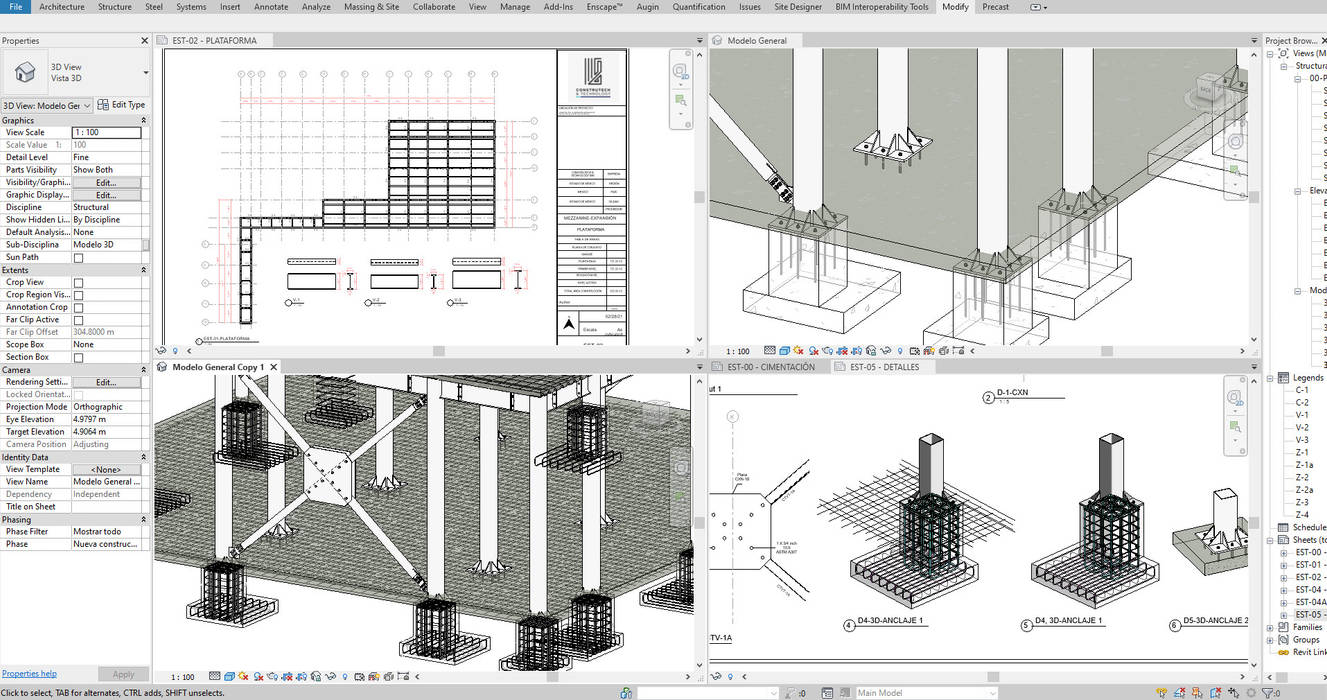Screen dimensions: 1327x700
Task: Click Temporary Hide/Isolate icon in EST-05 view bar
Action: tap(716, 677)
